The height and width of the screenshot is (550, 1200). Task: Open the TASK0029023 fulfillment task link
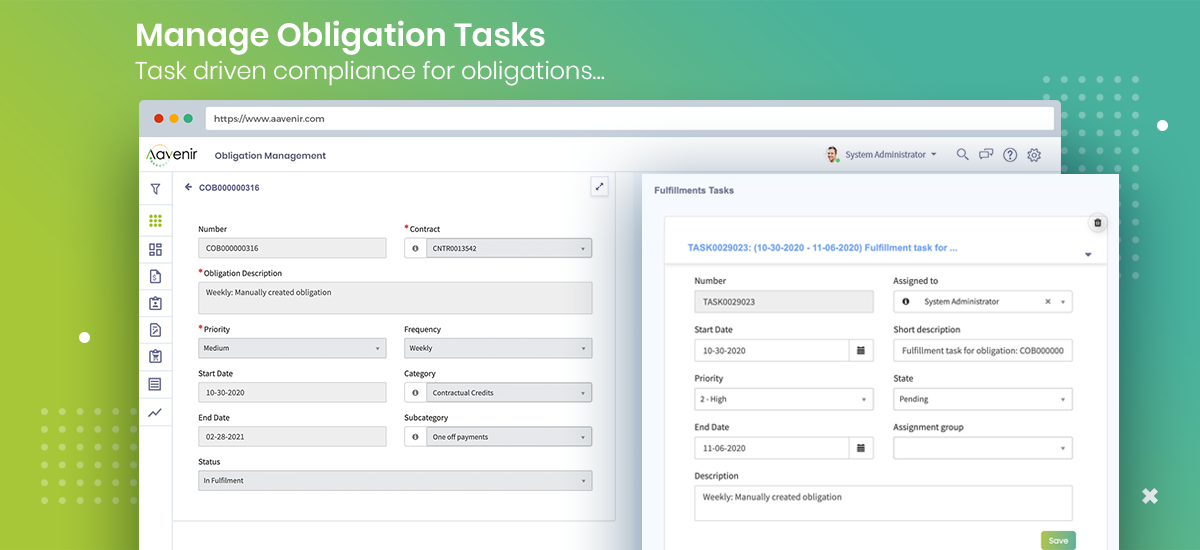(x=823, y=246)
